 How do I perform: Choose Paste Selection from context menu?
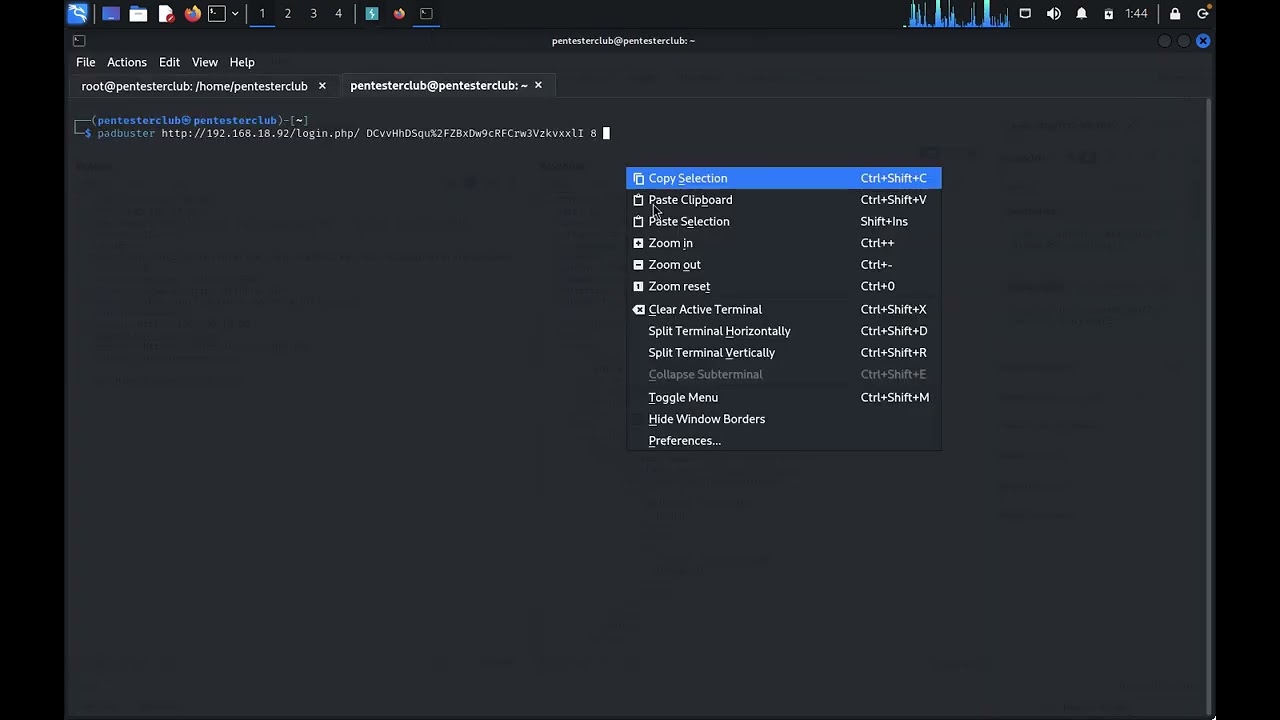(784, 221)
